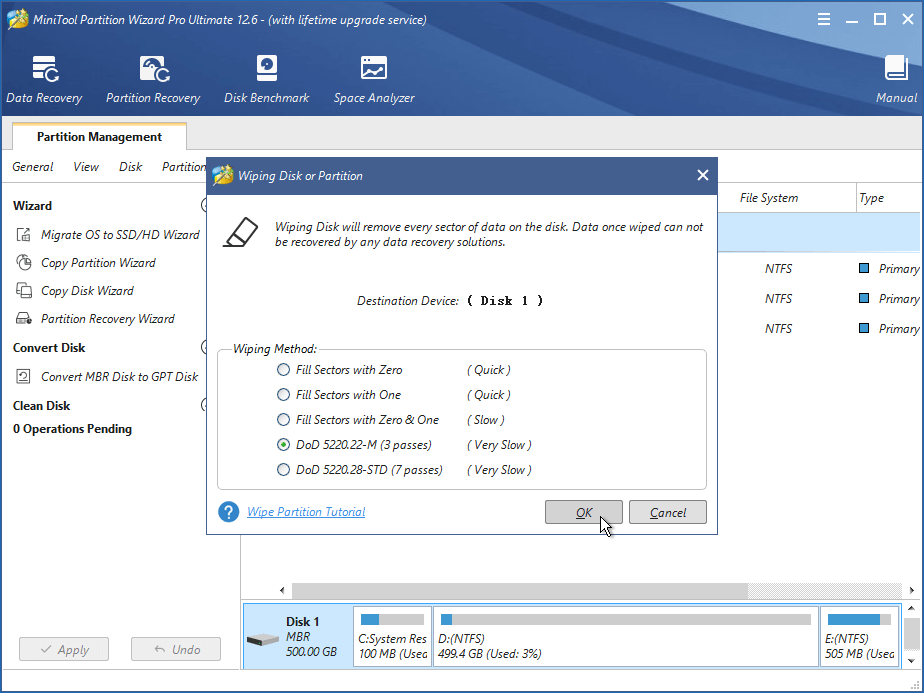Open the Disk menu
The height and width of the screenshot is (693, 924).
point(130,167)
